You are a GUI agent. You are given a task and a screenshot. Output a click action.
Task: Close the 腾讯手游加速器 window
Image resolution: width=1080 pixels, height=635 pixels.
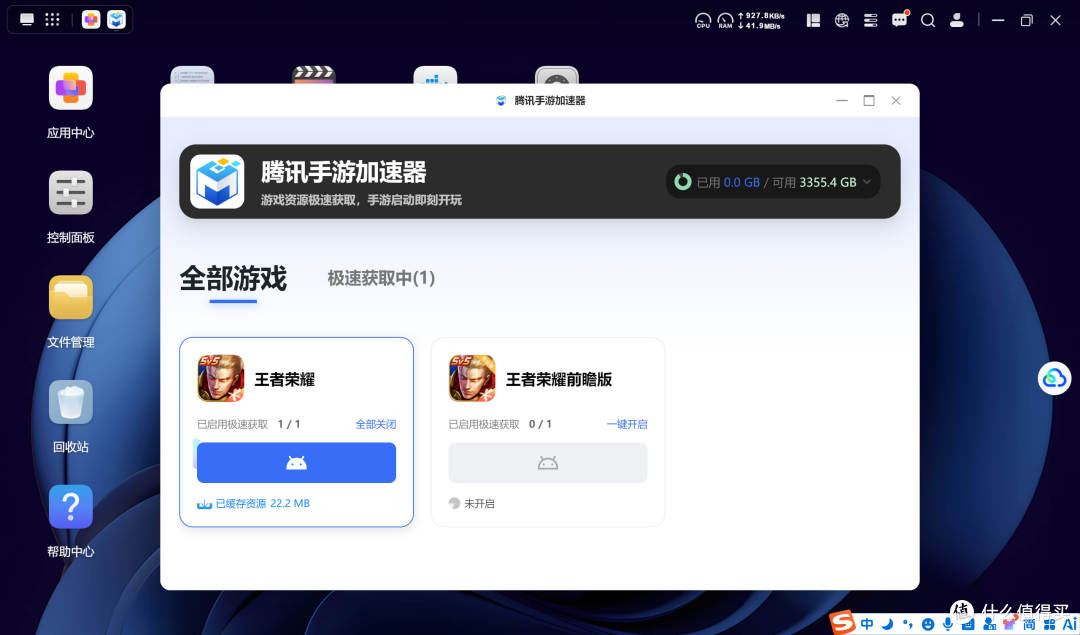[x=896, y=101]
